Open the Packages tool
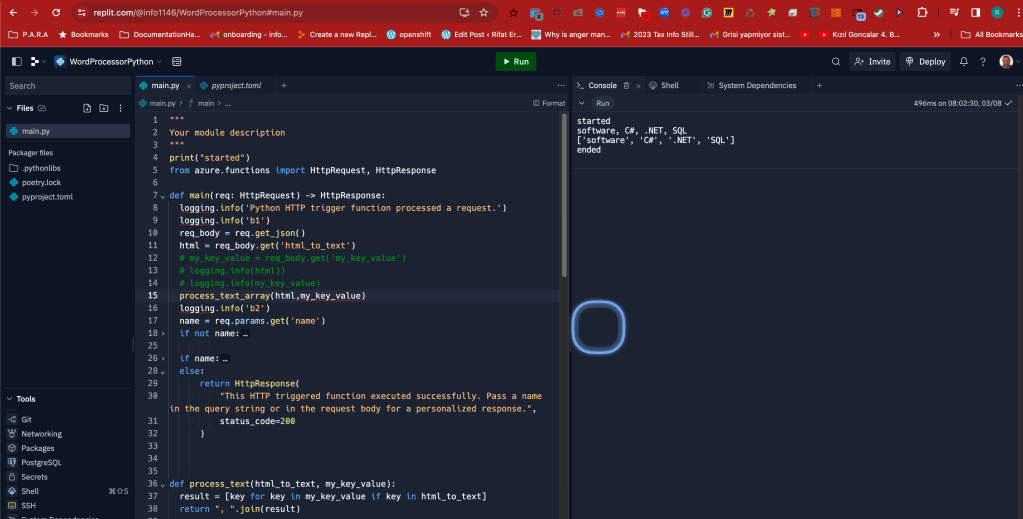 pos(37,448)
